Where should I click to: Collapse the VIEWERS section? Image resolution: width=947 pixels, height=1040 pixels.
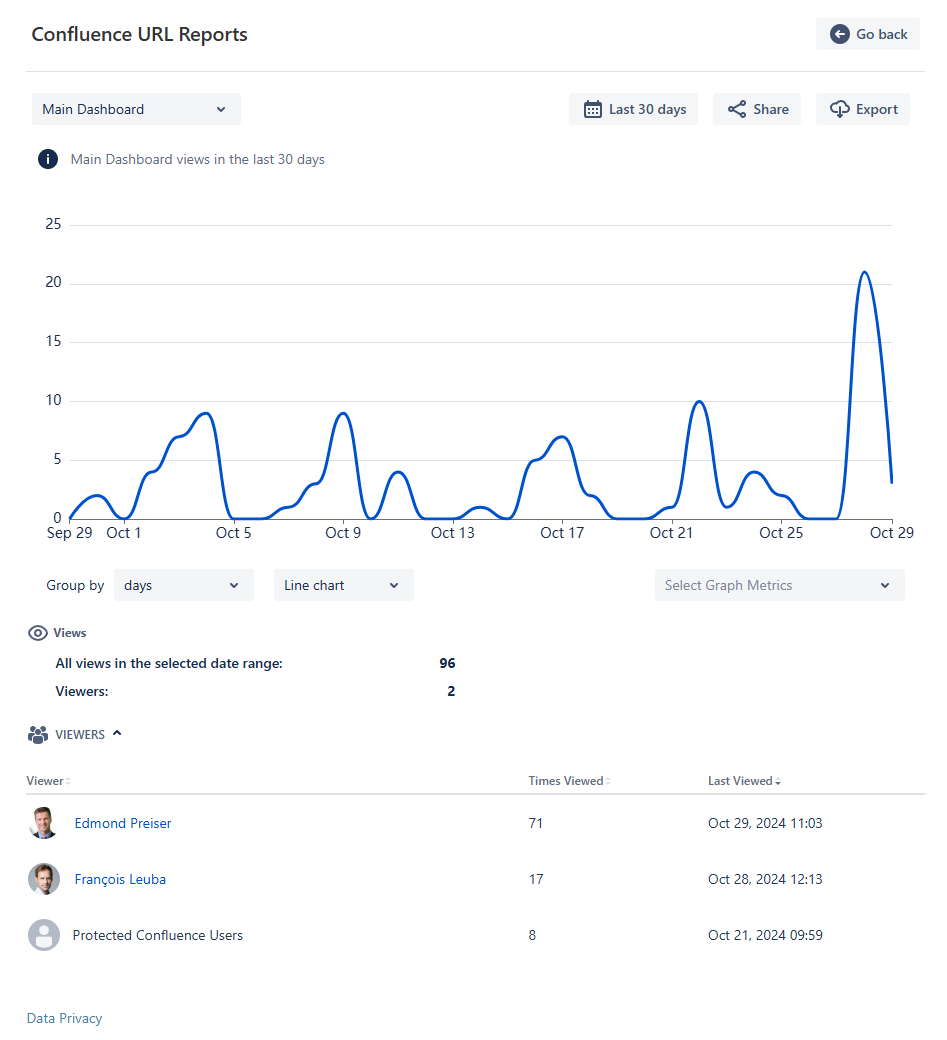[117, 734]
